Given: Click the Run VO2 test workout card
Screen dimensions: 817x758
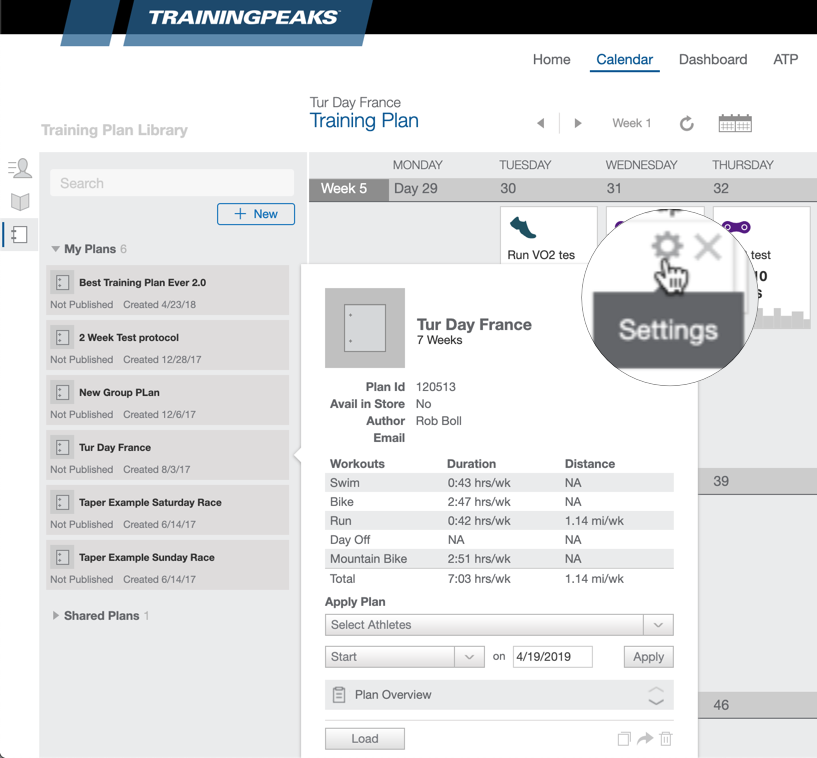Looking at the screenshot, I should (x=548, y=235).
